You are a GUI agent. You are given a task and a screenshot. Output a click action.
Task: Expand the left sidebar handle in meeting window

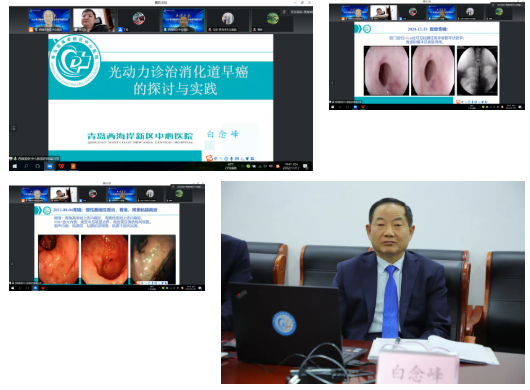click(x=13, y=128)
